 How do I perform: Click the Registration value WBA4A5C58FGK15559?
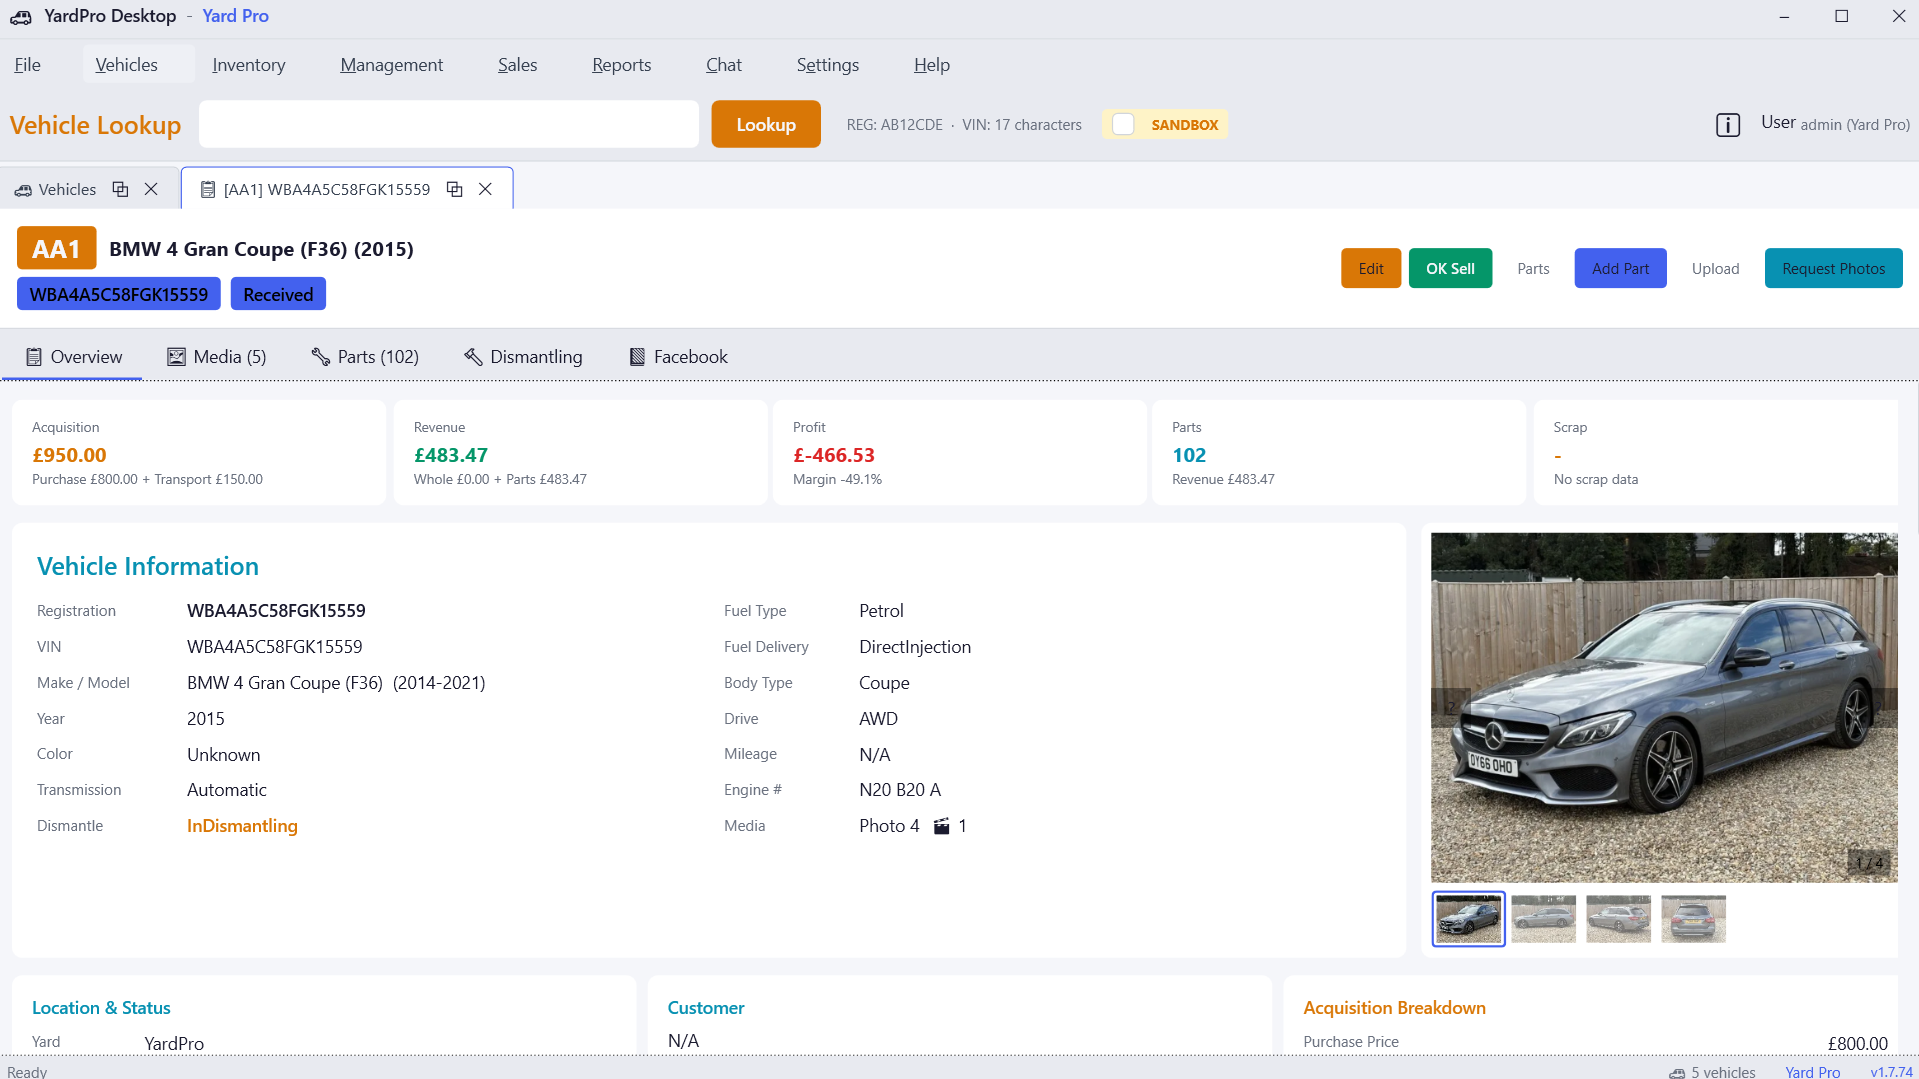tap(276, 611)
